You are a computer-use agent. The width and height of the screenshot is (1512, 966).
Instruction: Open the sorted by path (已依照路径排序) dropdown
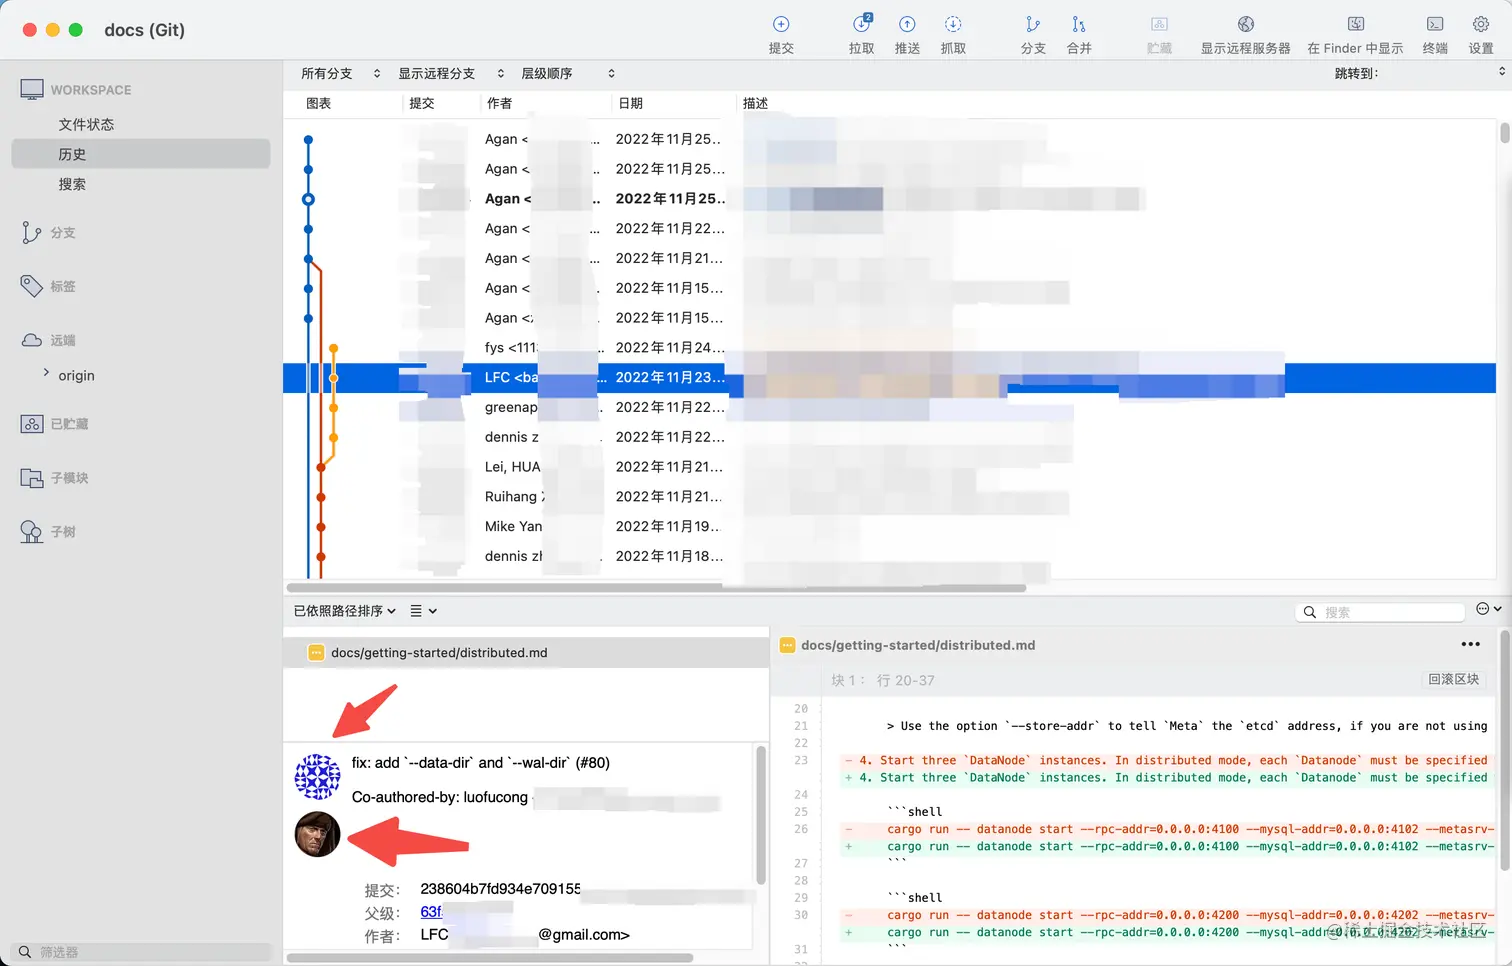(345, 611)
